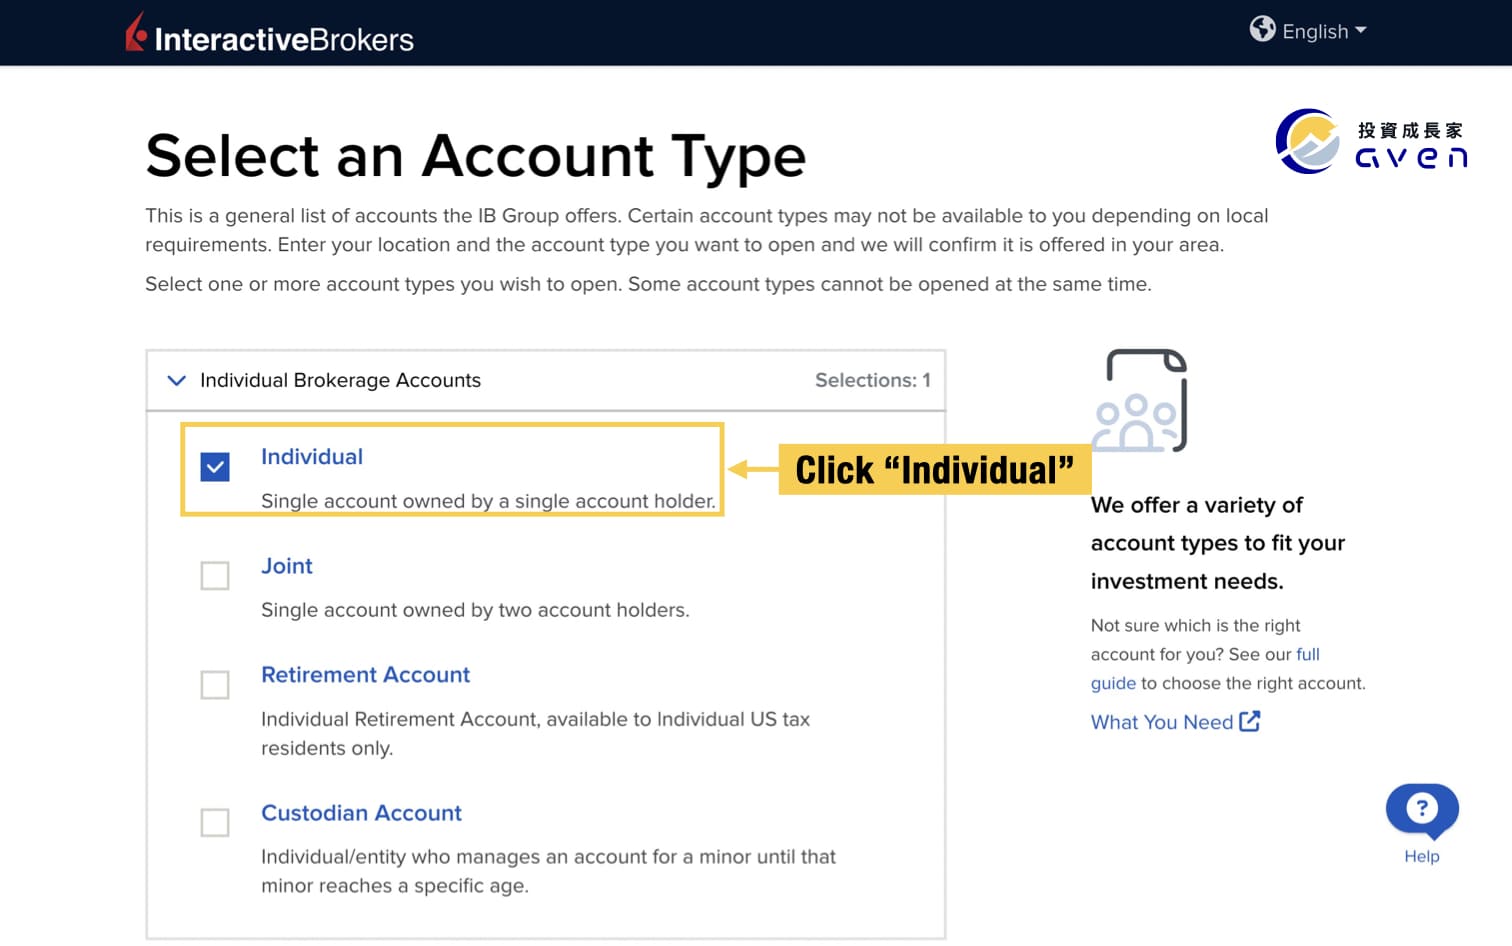Screen dimensions: 1512x946
Task: Open help via the question mark icon
Action: click(1421, 810)
